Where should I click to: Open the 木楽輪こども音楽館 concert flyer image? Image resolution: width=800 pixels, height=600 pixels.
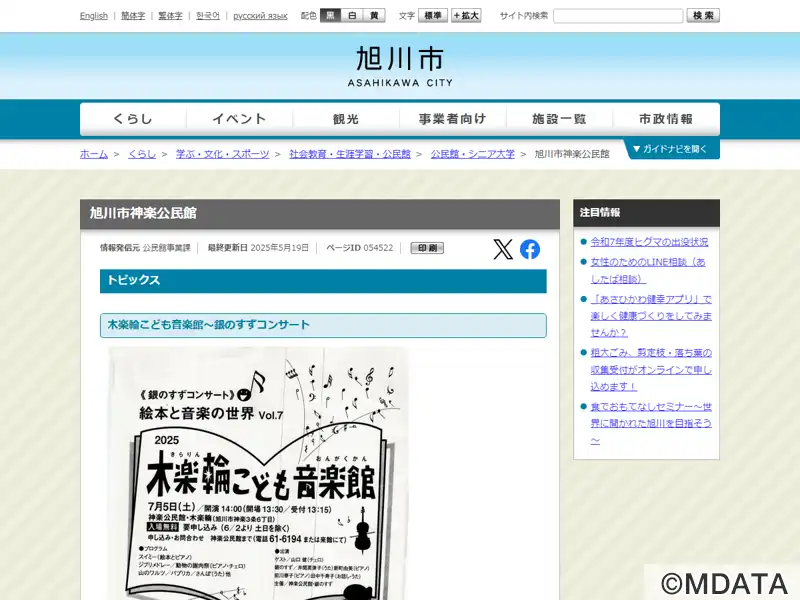point(258,473)
